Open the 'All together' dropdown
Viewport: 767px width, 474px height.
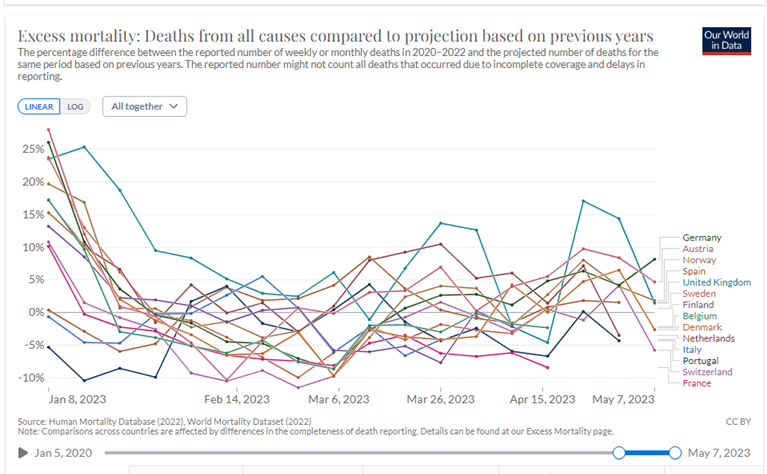(144, 106)
